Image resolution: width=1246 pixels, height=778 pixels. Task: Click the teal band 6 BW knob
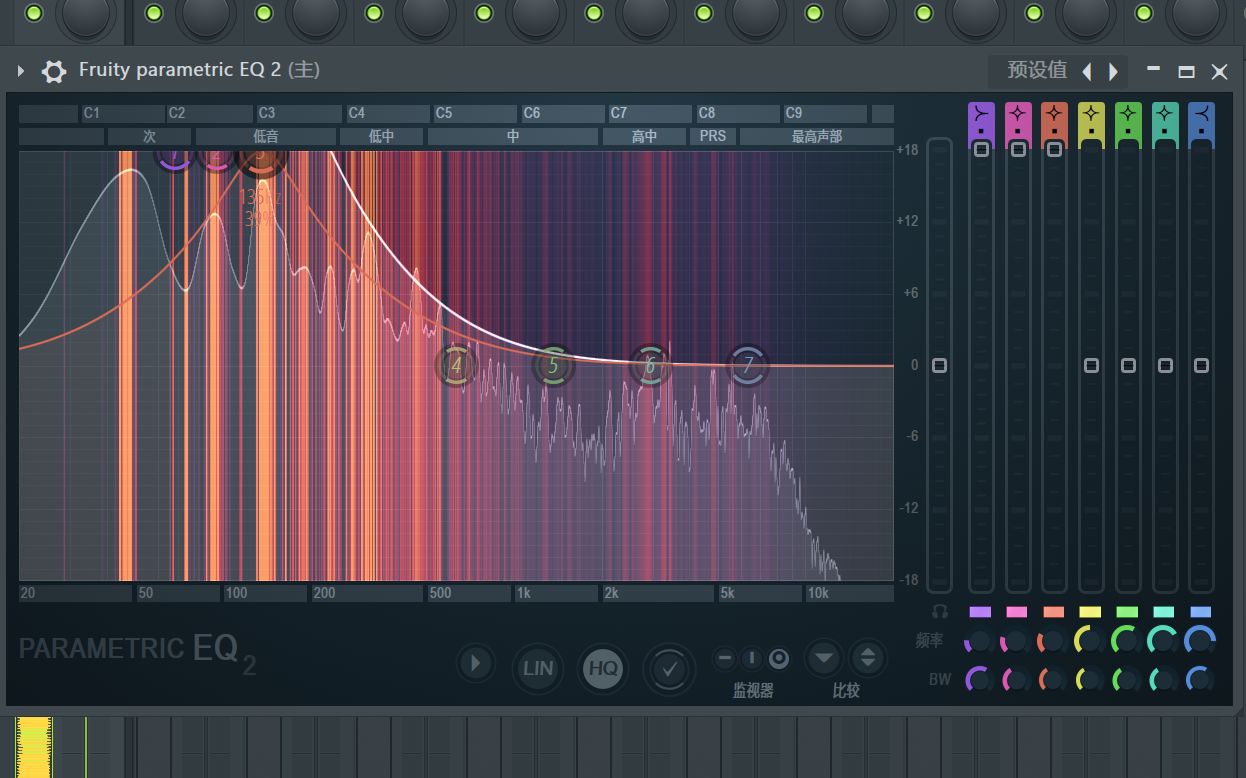(x=1164, y=680)
